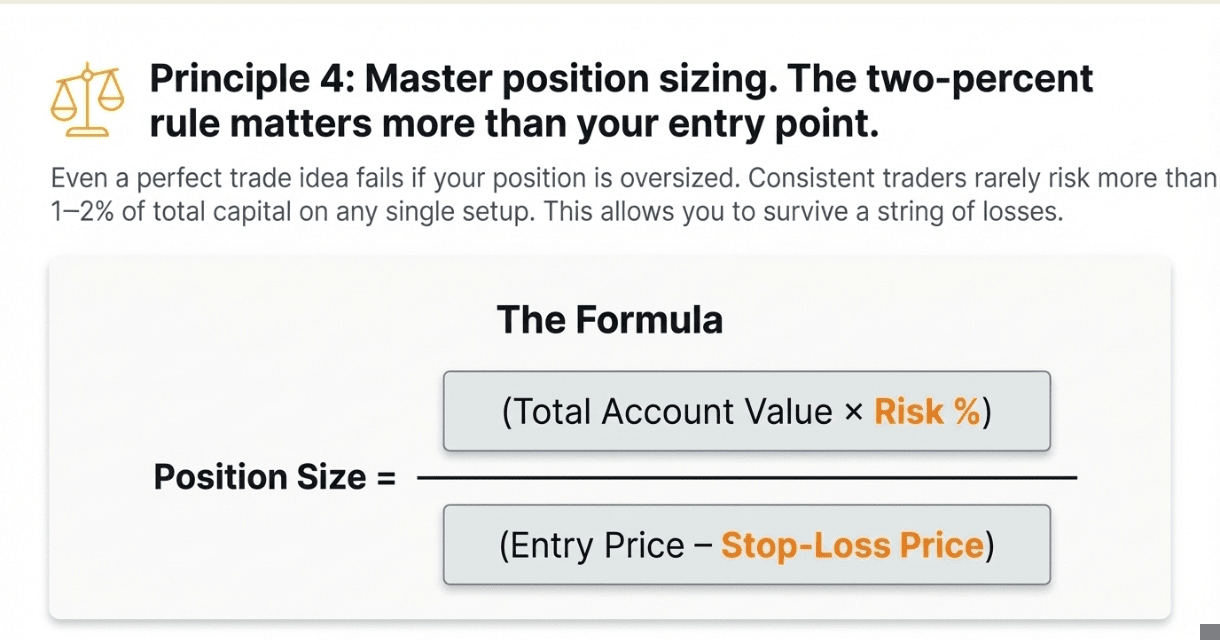Click the words 'Entry Price'
Screen dimensions: 1220x640
(596, 546)
